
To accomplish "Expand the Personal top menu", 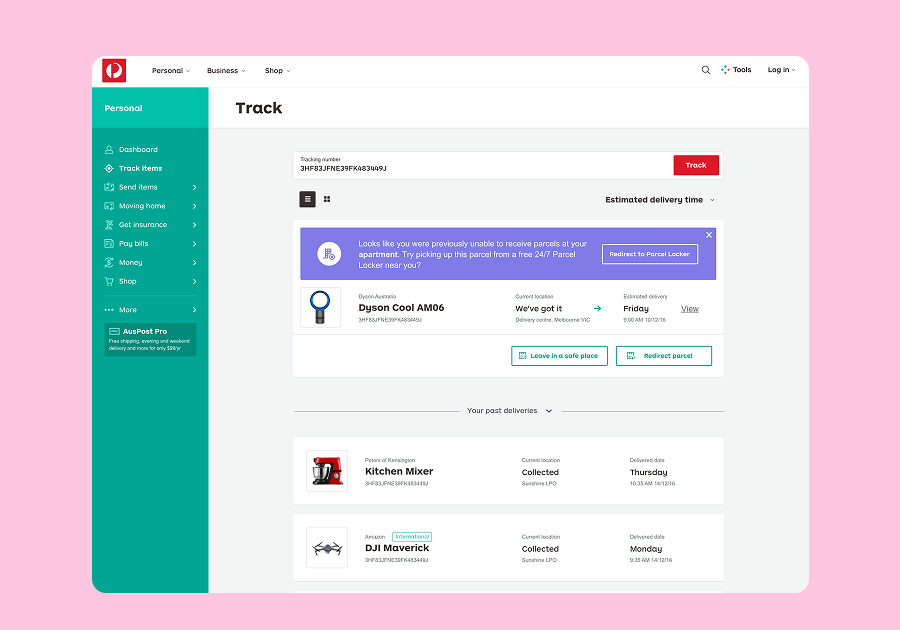I will (x=170, y=71).
